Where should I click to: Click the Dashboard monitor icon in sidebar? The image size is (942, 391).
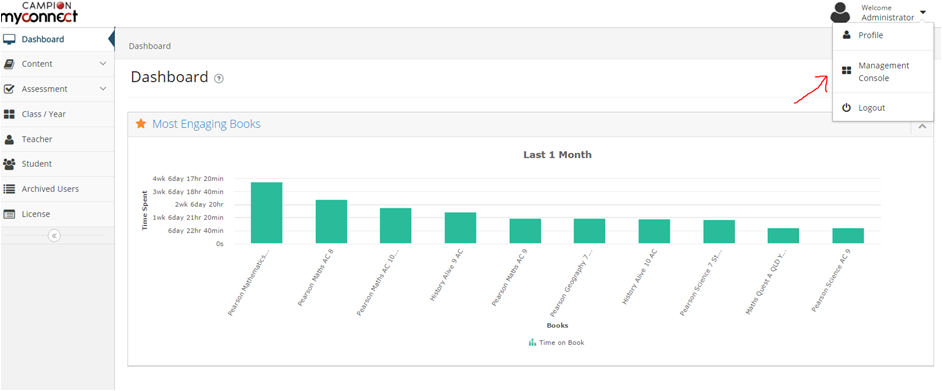click(x=9, y=40)
